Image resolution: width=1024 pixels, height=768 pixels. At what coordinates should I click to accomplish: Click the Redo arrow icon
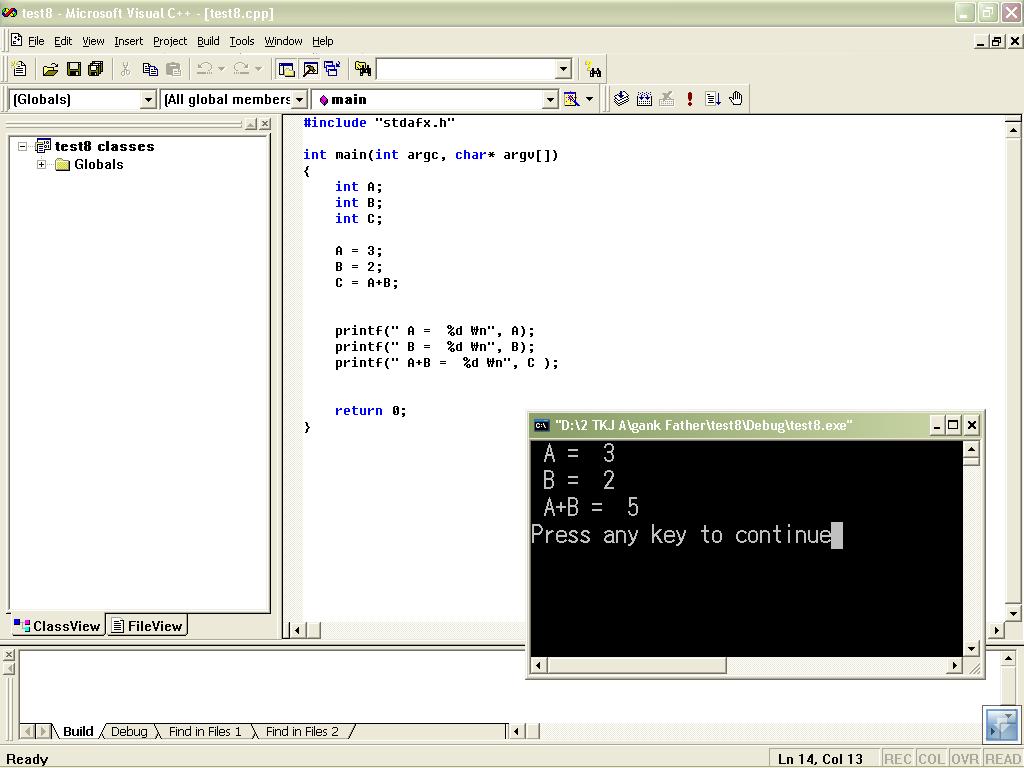click(x=241, y=69)
